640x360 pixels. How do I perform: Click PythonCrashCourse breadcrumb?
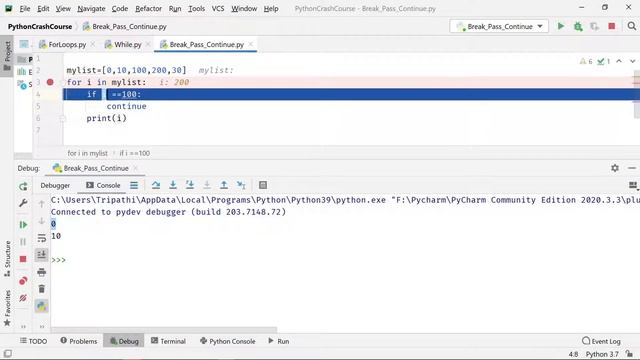coord(40,27)
